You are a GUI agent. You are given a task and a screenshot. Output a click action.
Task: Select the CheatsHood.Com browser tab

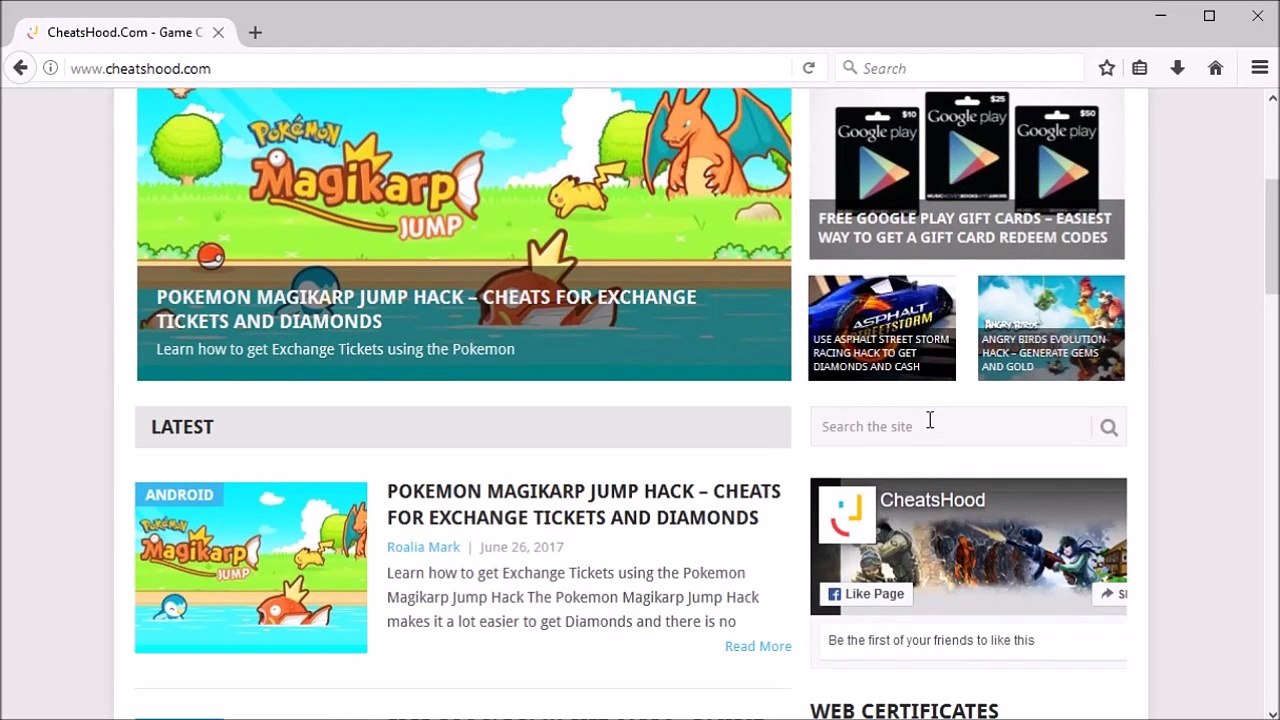coord(125,32)
